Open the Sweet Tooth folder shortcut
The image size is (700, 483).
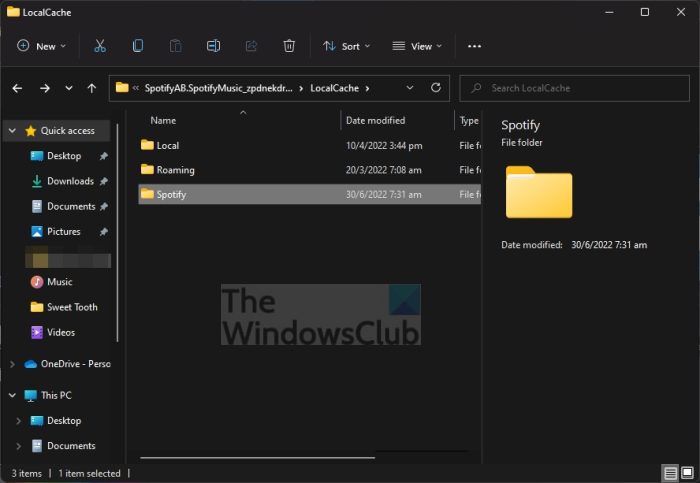pyautogui.click(x=72, y=307)
